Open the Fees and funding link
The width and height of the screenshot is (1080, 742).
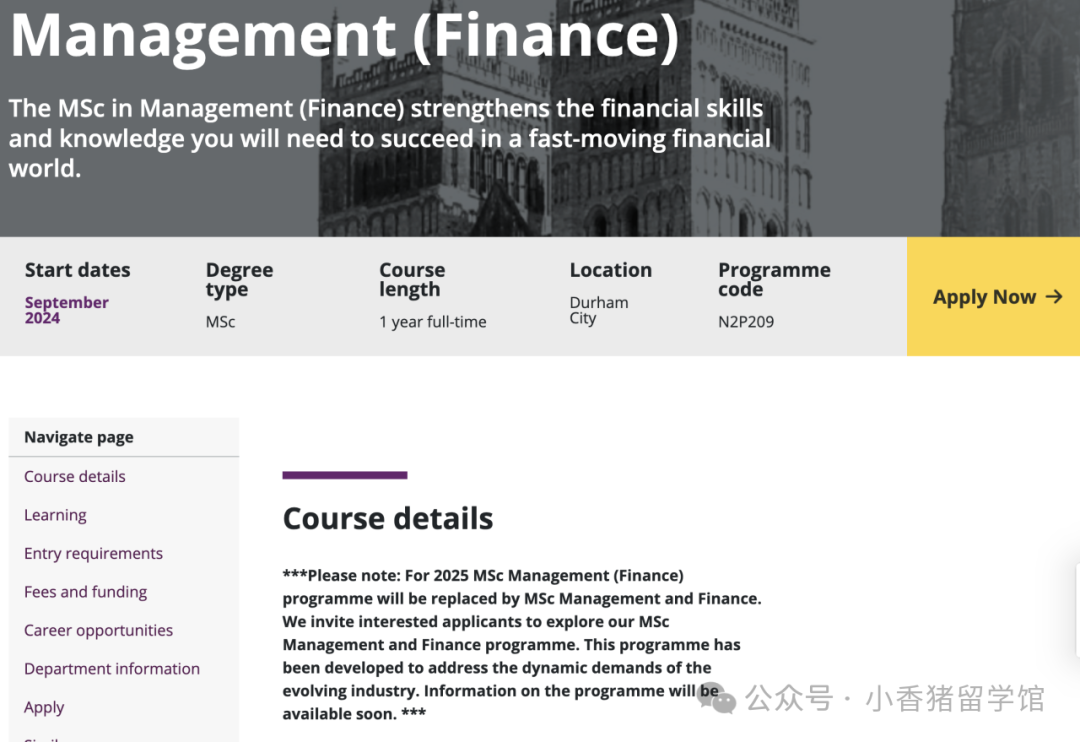coord(85,592)
